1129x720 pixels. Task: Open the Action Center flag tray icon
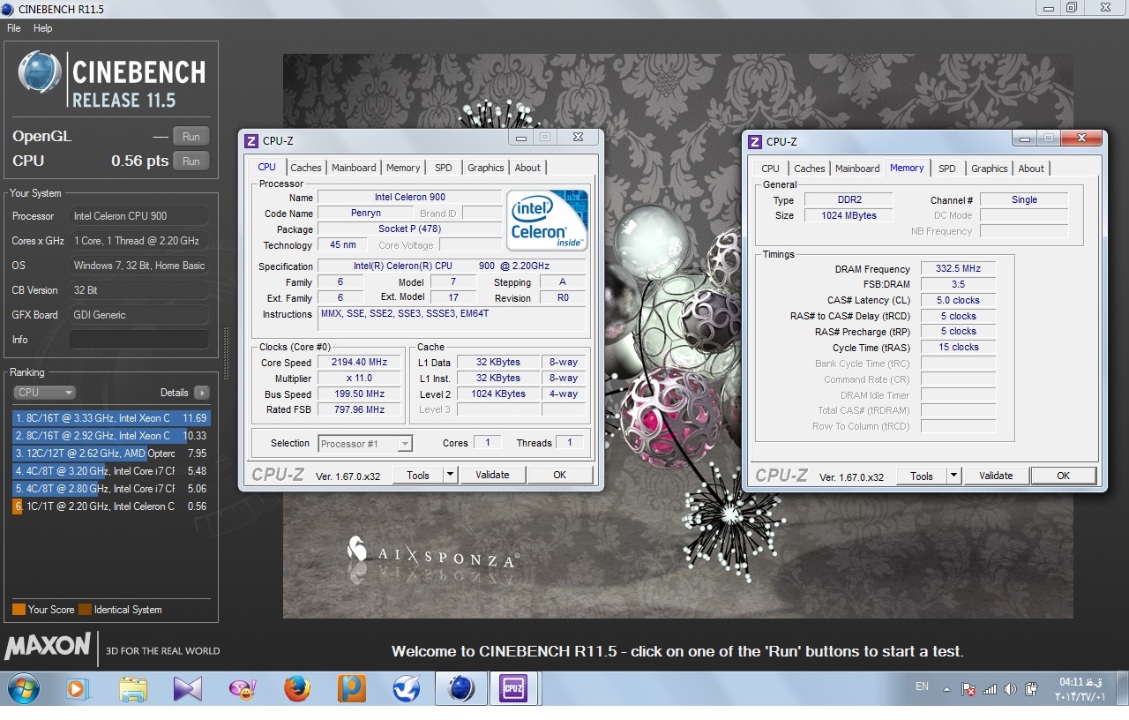968,689
